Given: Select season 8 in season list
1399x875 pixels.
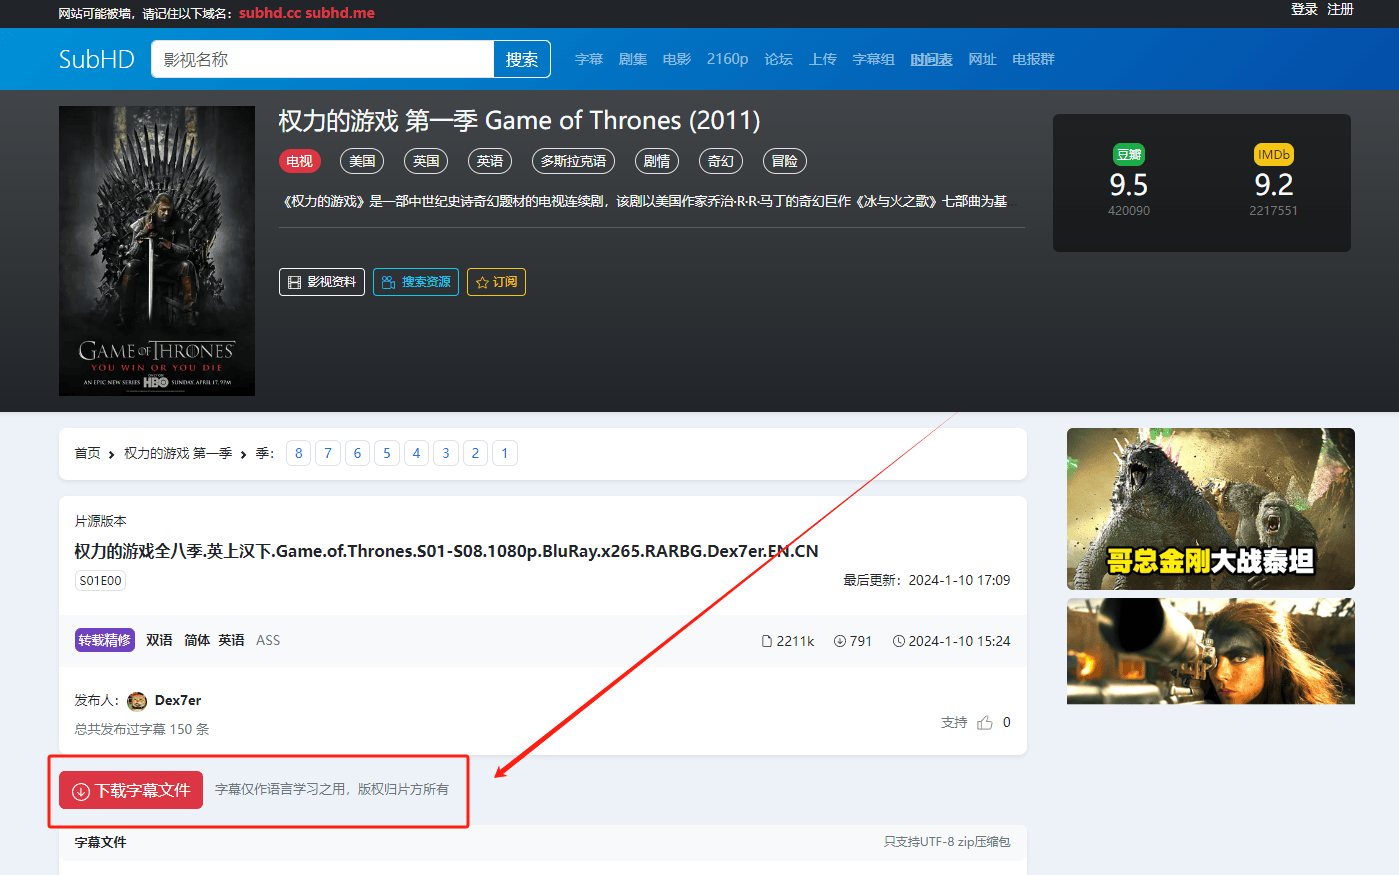Looking at the screenshot, I should (298, 453).
